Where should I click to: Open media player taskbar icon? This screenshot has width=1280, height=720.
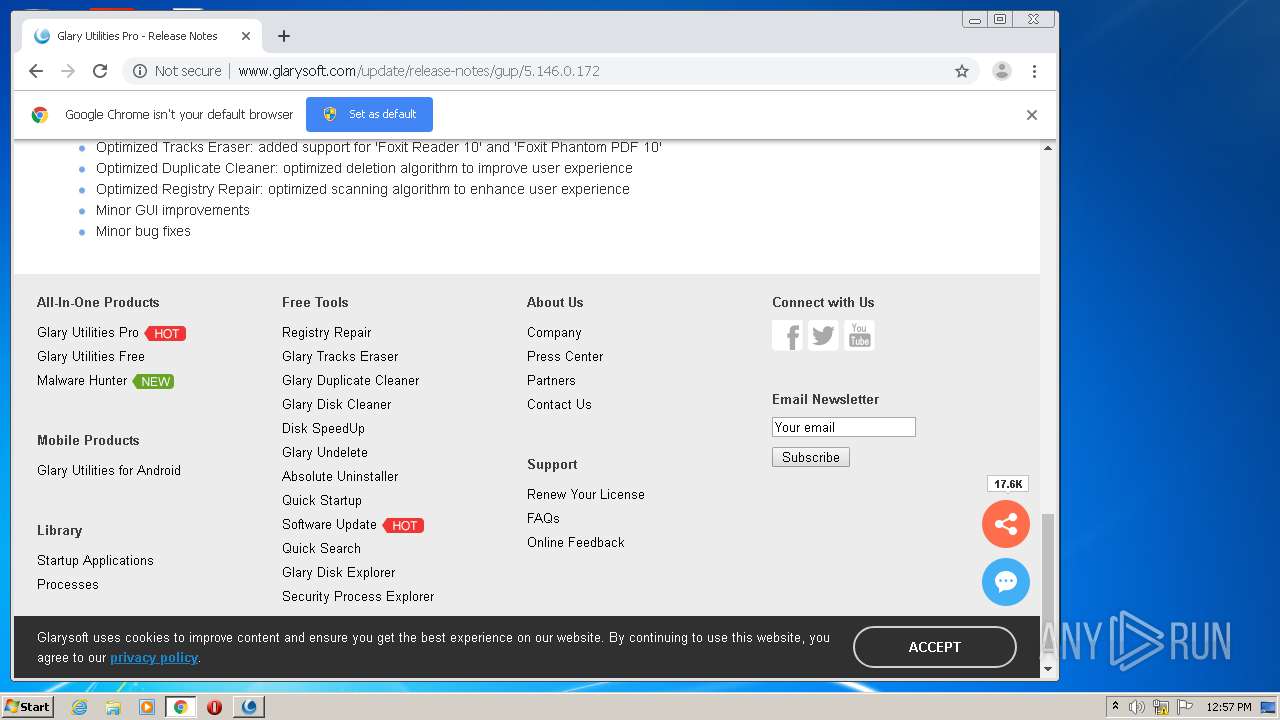tap(147, 707)
